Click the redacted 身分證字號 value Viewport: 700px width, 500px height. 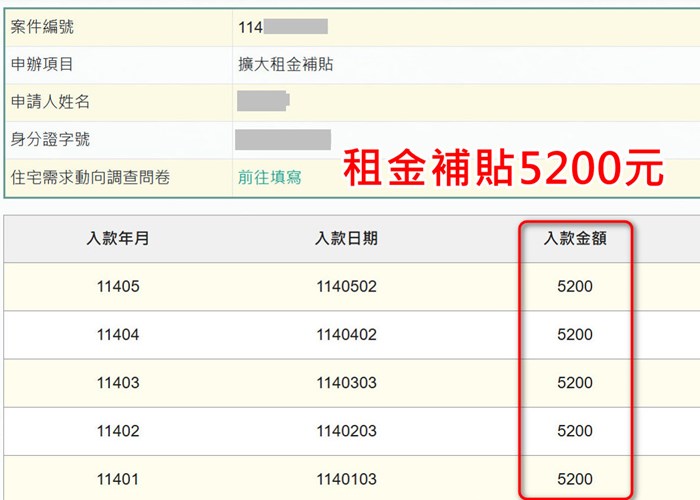click(283, 139)
